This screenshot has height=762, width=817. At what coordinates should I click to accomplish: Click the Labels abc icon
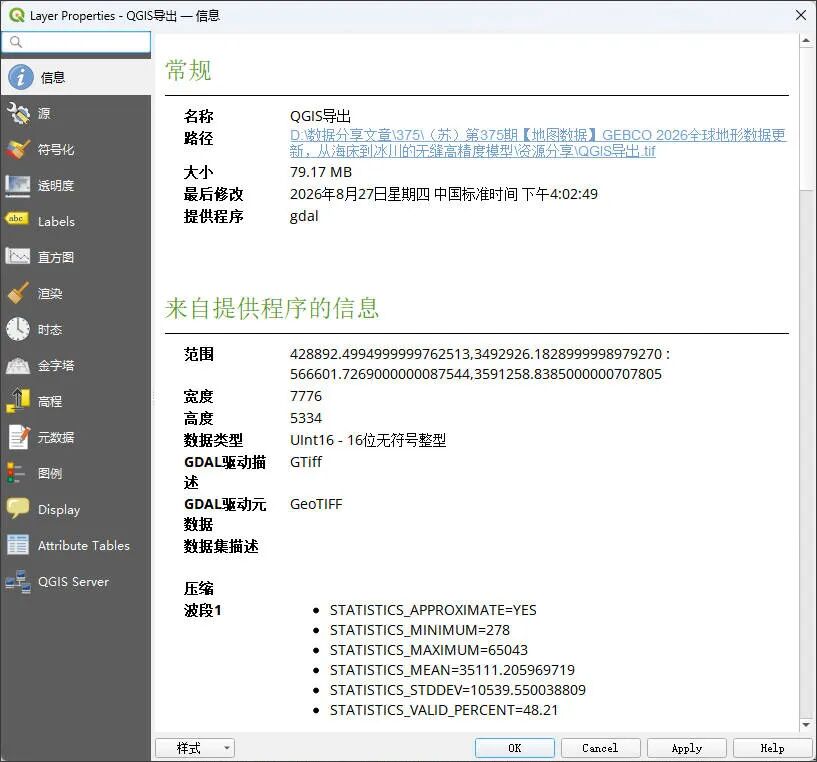tap(17, 219)
